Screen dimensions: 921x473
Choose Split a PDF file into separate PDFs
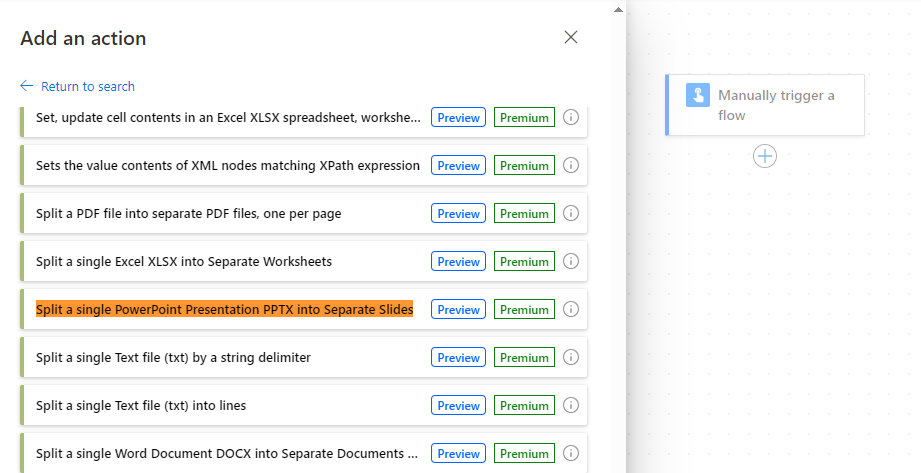[304, 213]
